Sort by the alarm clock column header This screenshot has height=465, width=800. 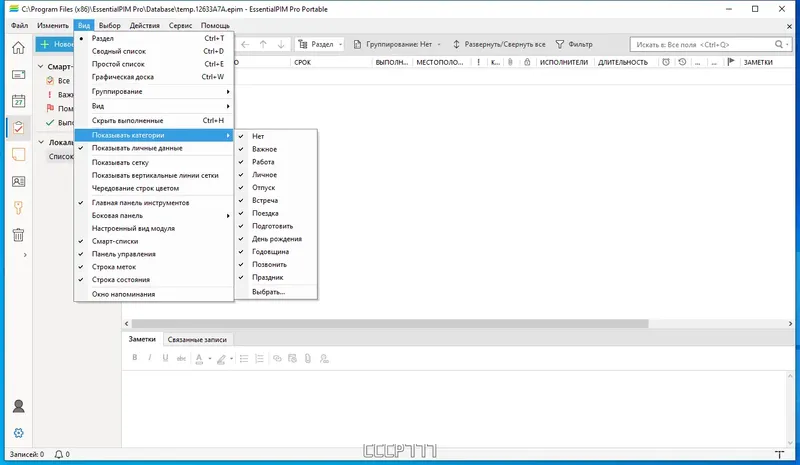(666, 62)
